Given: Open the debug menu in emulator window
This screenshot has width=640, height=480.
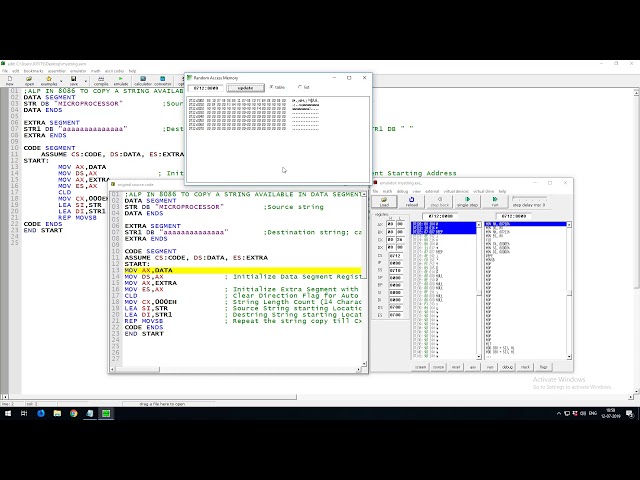Looking at the screenshot, I should coord(402,191).
